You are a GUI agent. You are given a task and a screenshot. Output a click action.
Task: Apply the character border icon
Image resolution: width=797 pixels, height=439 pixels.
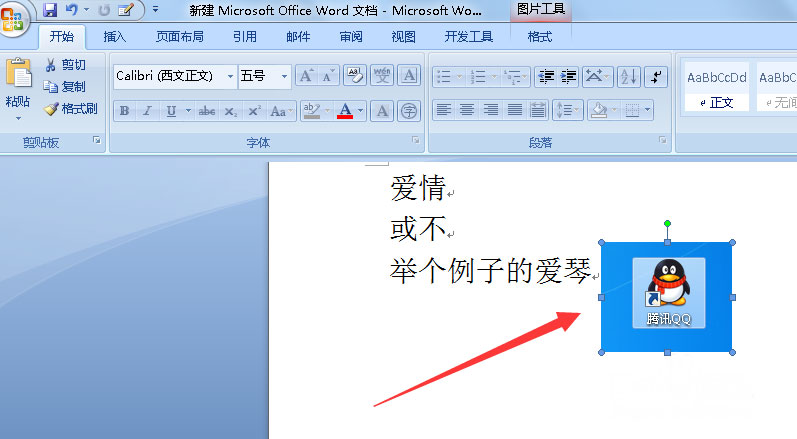[409, 76]
